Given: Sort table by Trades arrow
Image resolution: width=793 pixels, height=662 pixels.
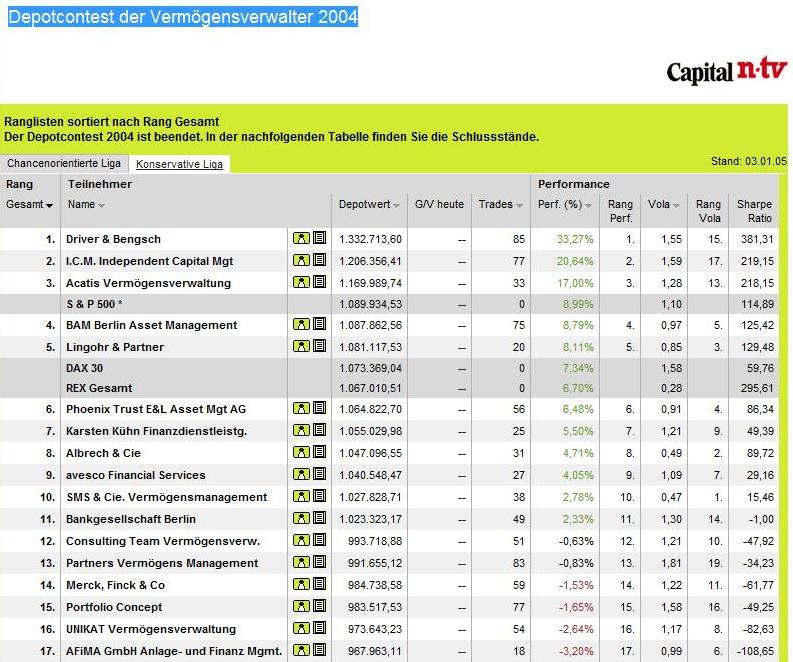Looking at the screenshot, I should pyautogui.click(x=519, y=205).
